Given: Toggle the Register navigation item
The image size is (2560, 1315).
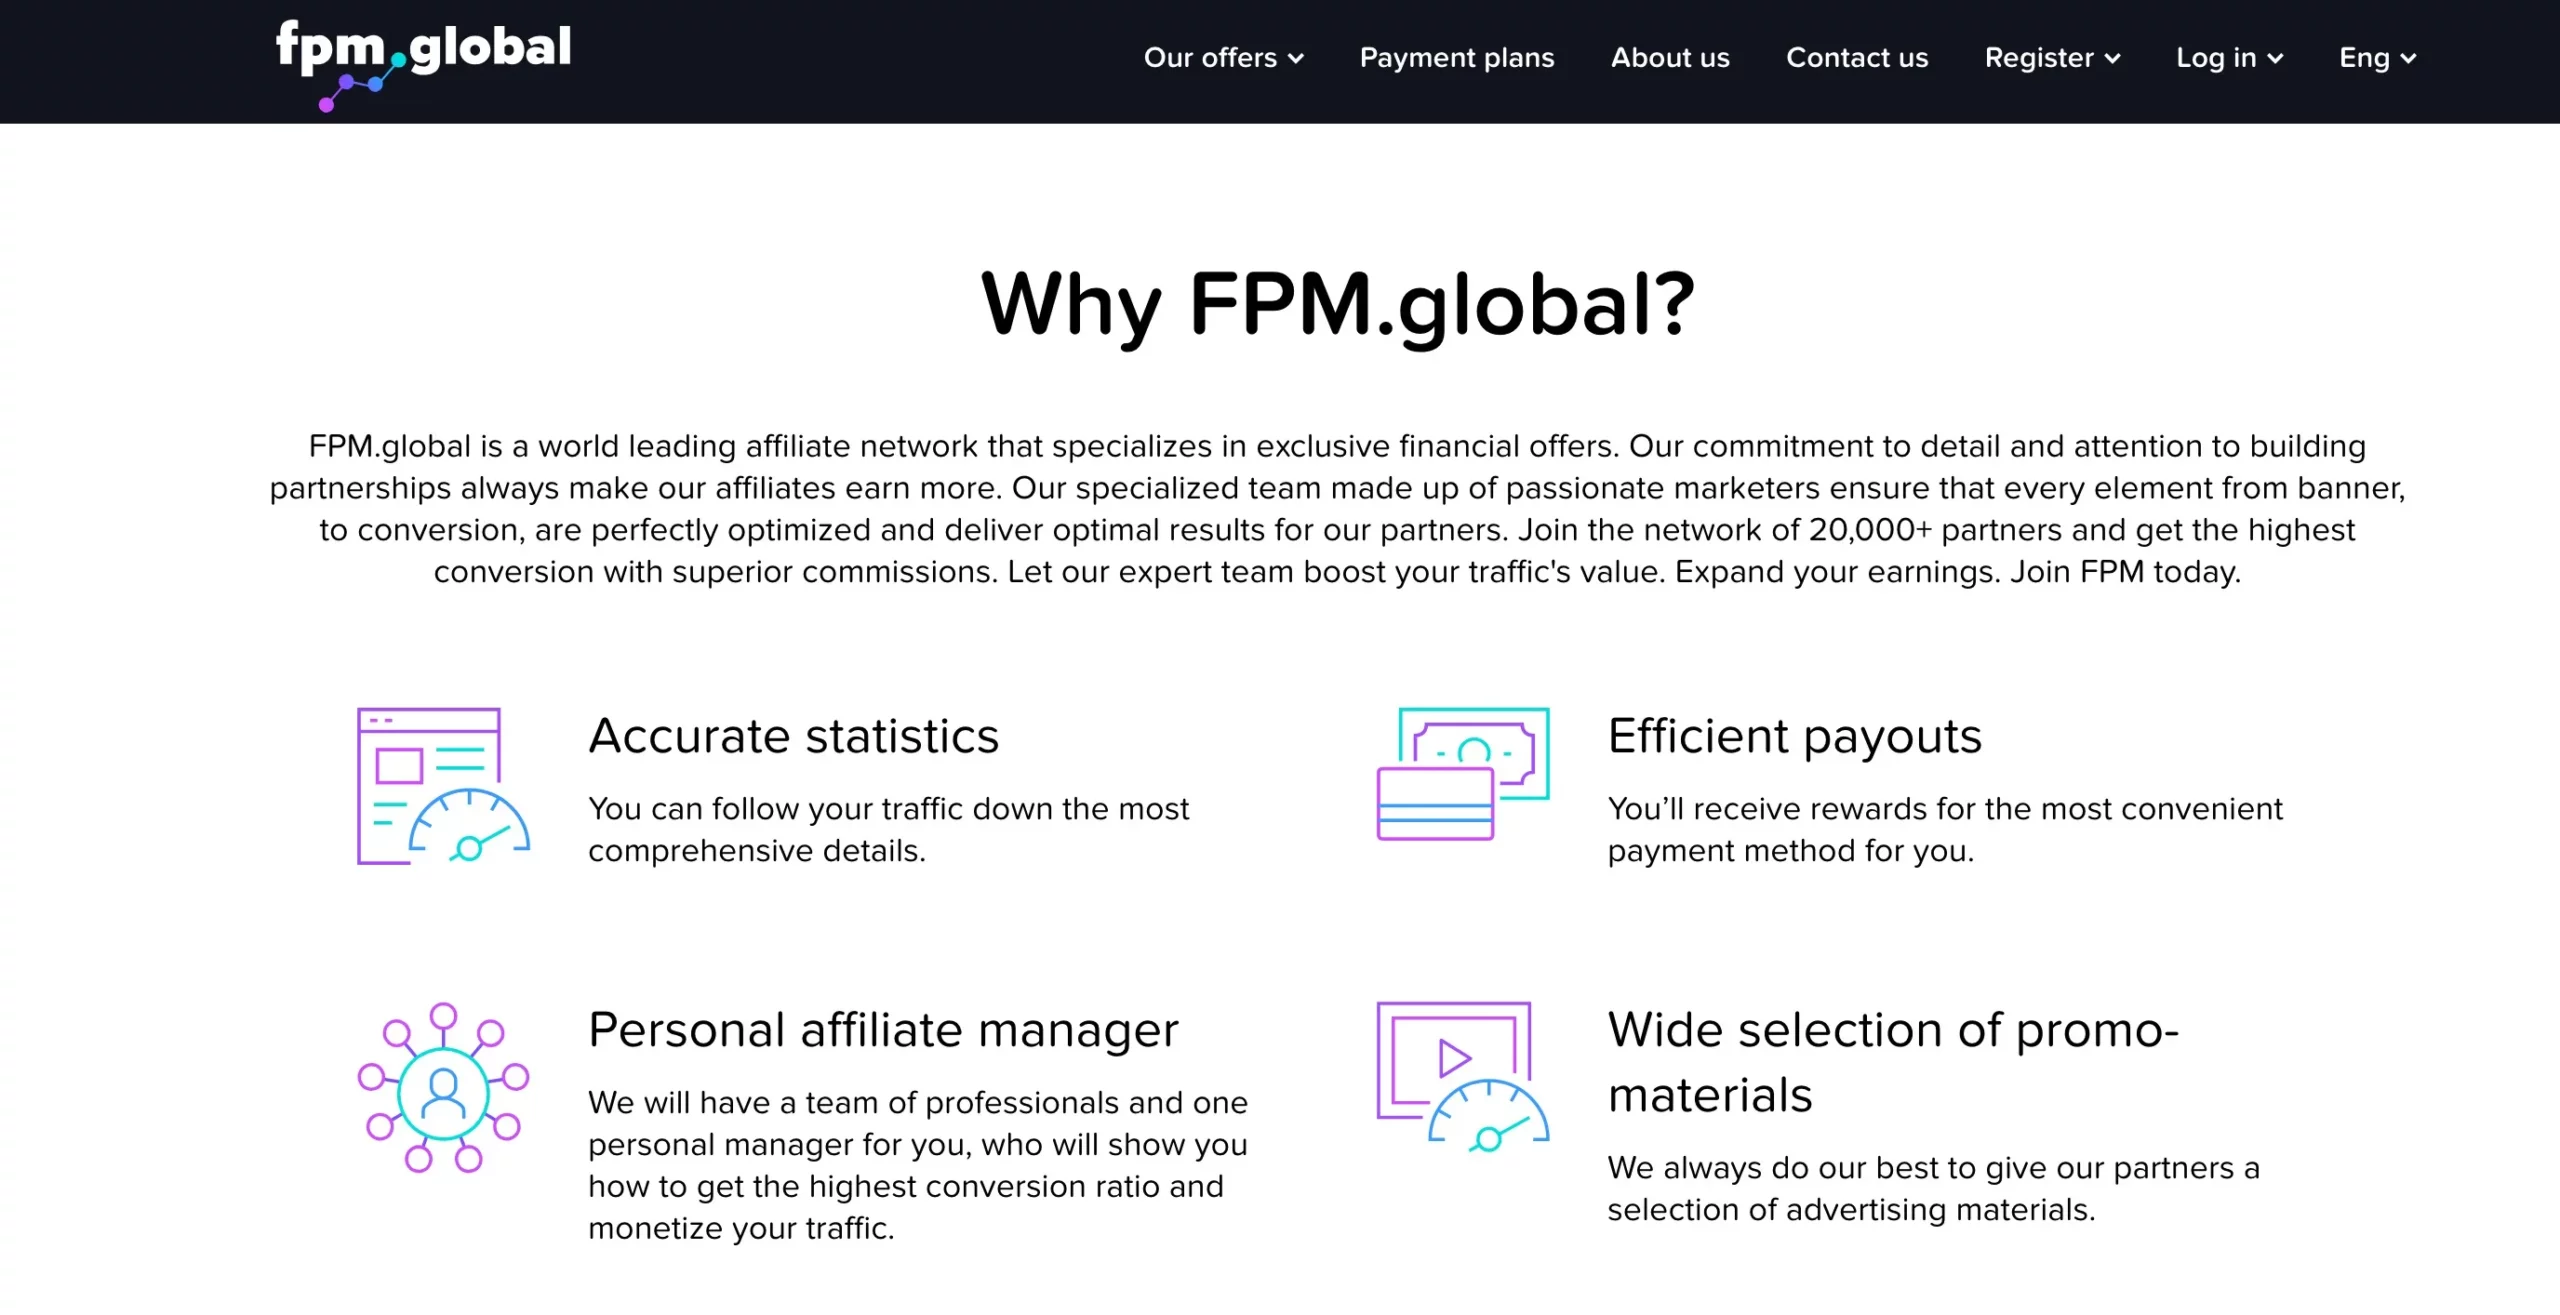Looking at the screenshot, I should (x=2050, y=57).
